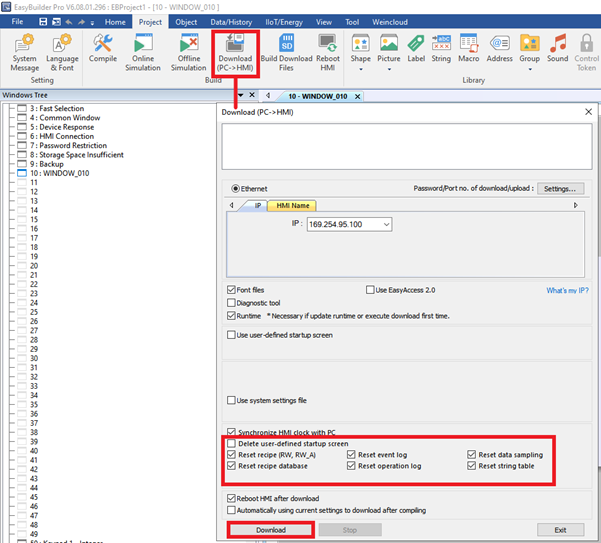The image size is (601, 543).
Task: Open password/port Settings... button
Action: click(560, 189)
